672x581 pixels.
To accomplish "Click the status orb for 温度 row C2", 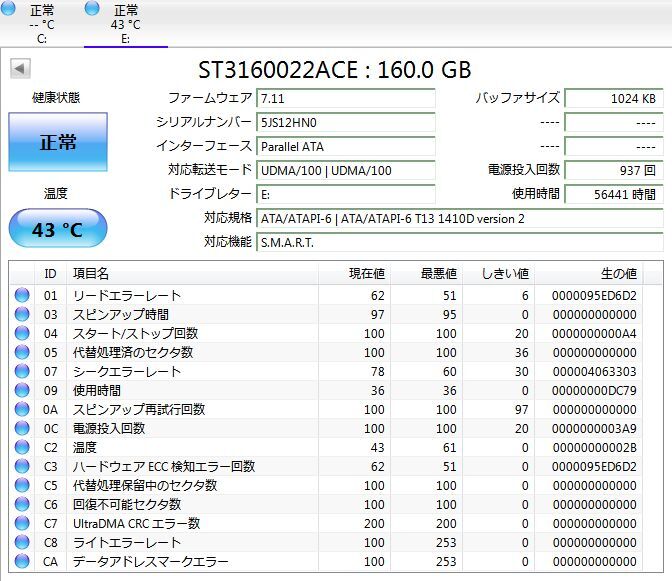I will coord(22,448).
